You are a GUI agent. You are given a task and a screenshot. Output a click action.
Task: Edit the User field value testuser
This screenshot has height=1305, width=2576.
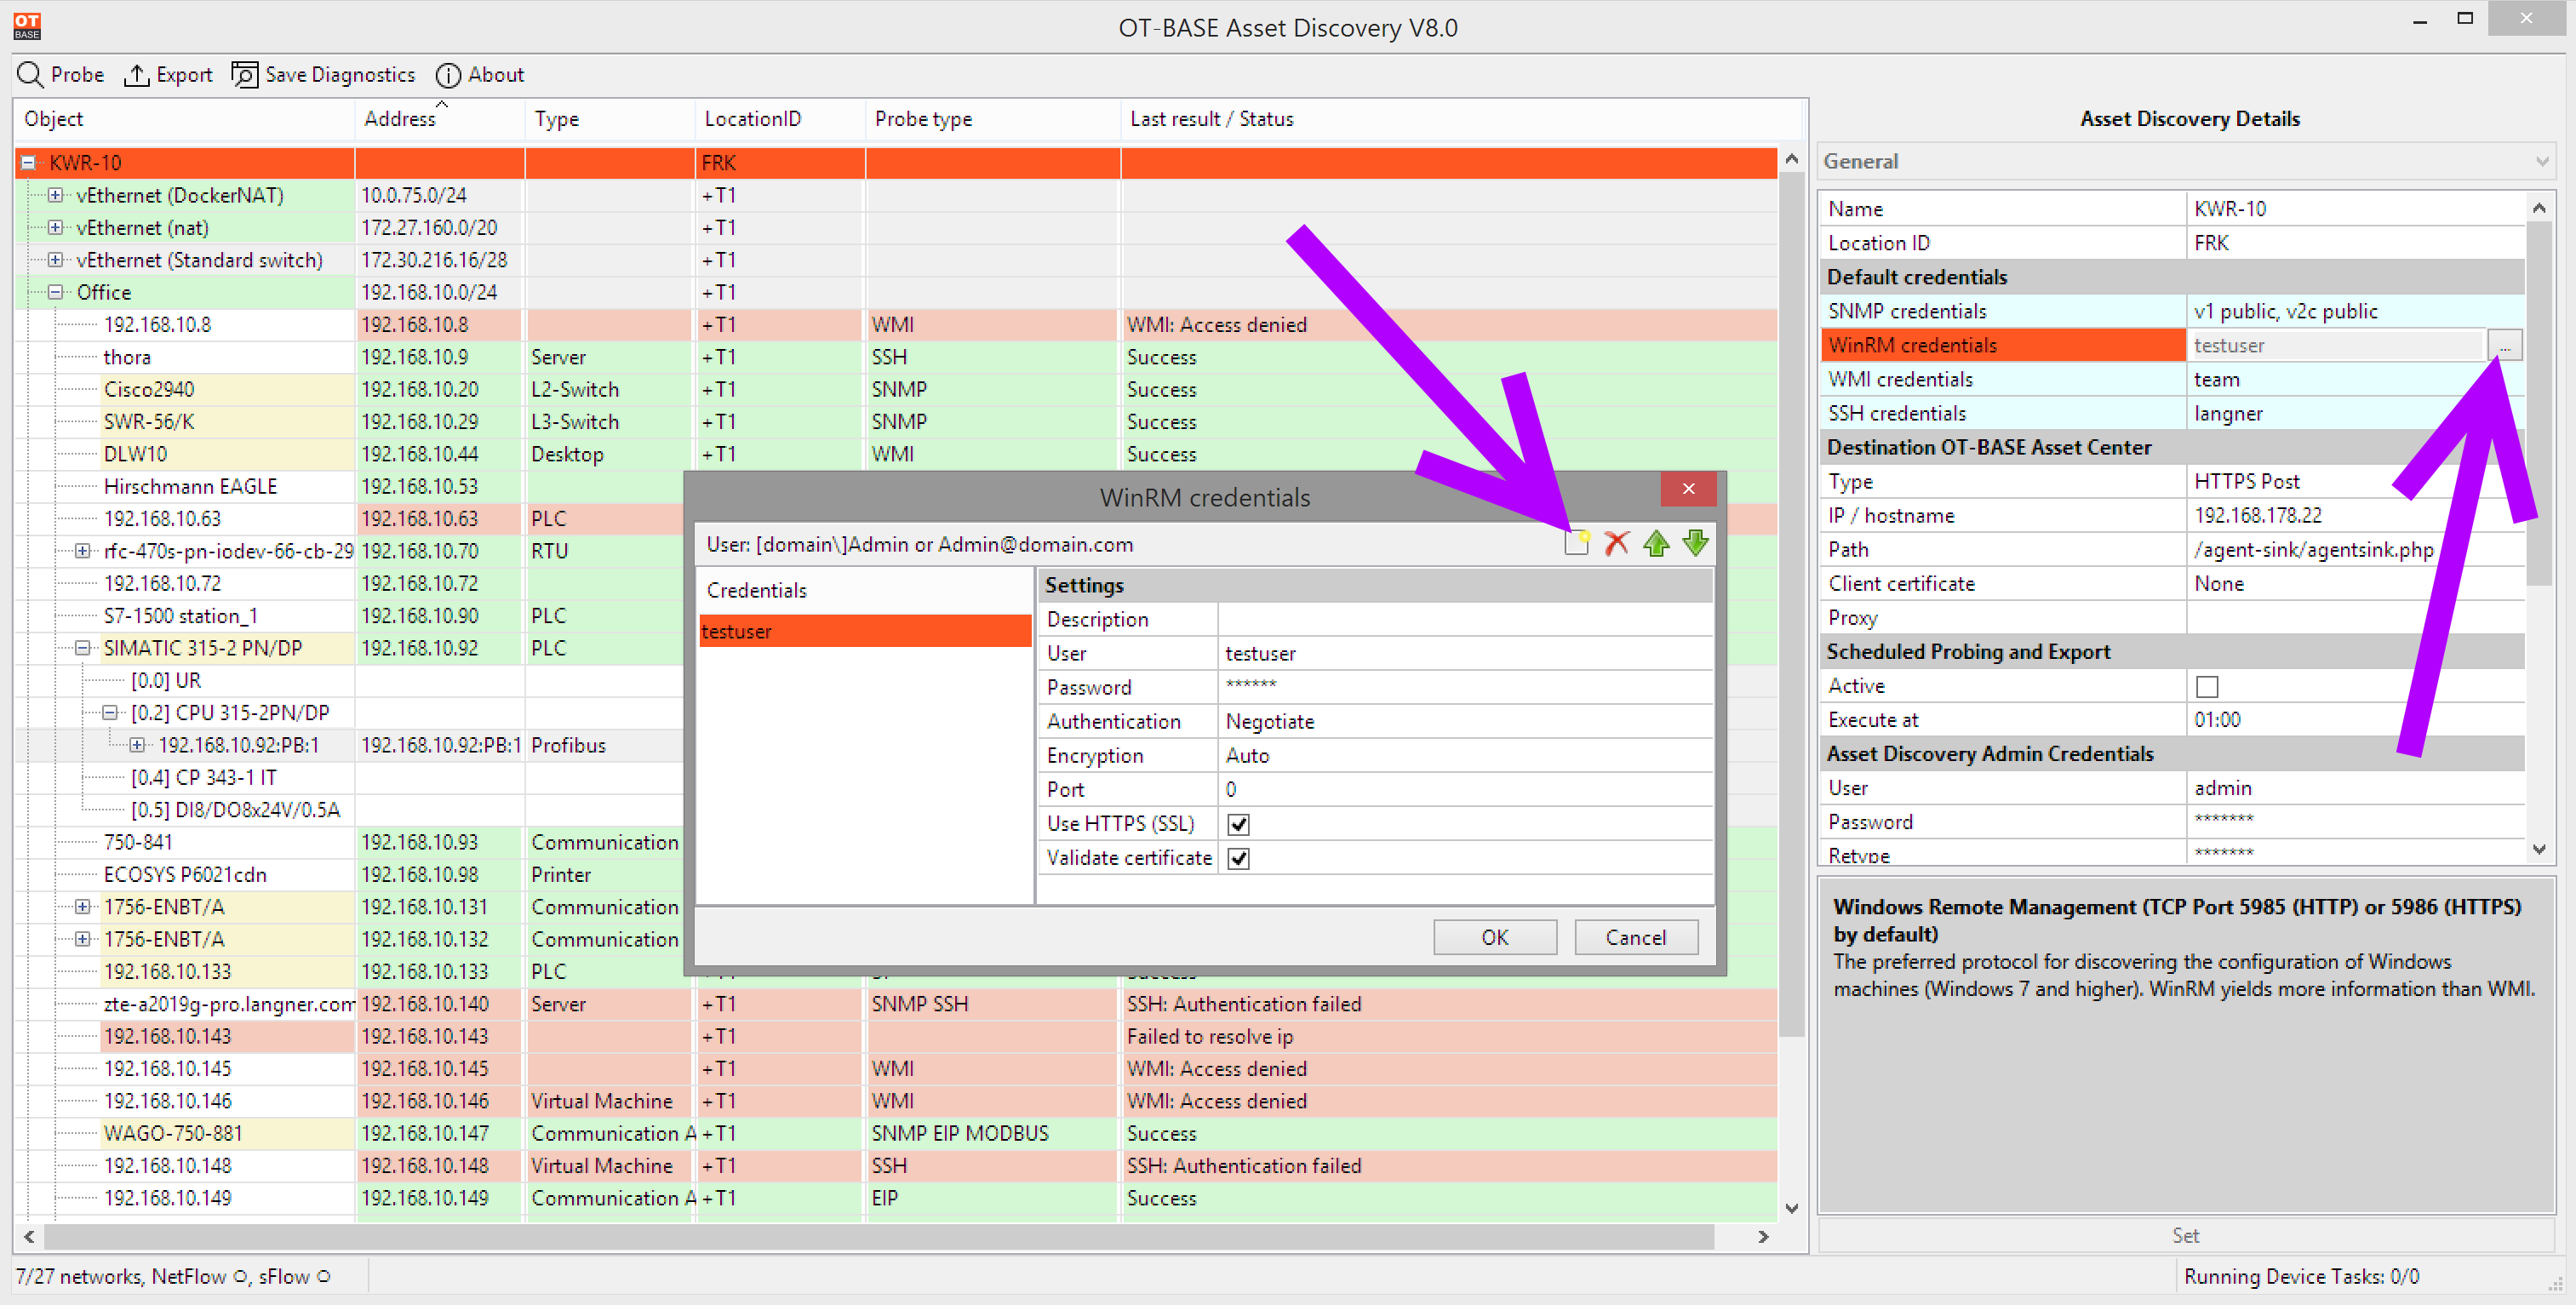(x=1466, y=653)
